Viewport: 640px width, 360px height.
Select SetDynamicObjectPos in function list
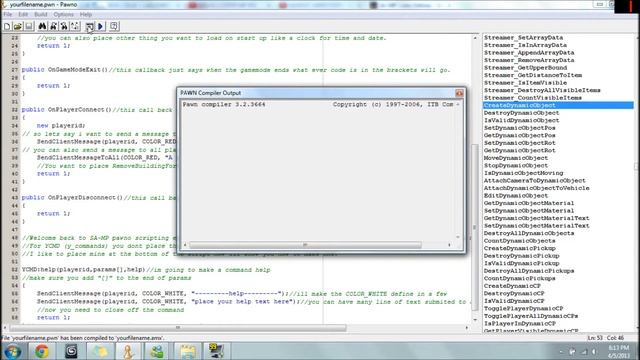(x=519, y=128)
